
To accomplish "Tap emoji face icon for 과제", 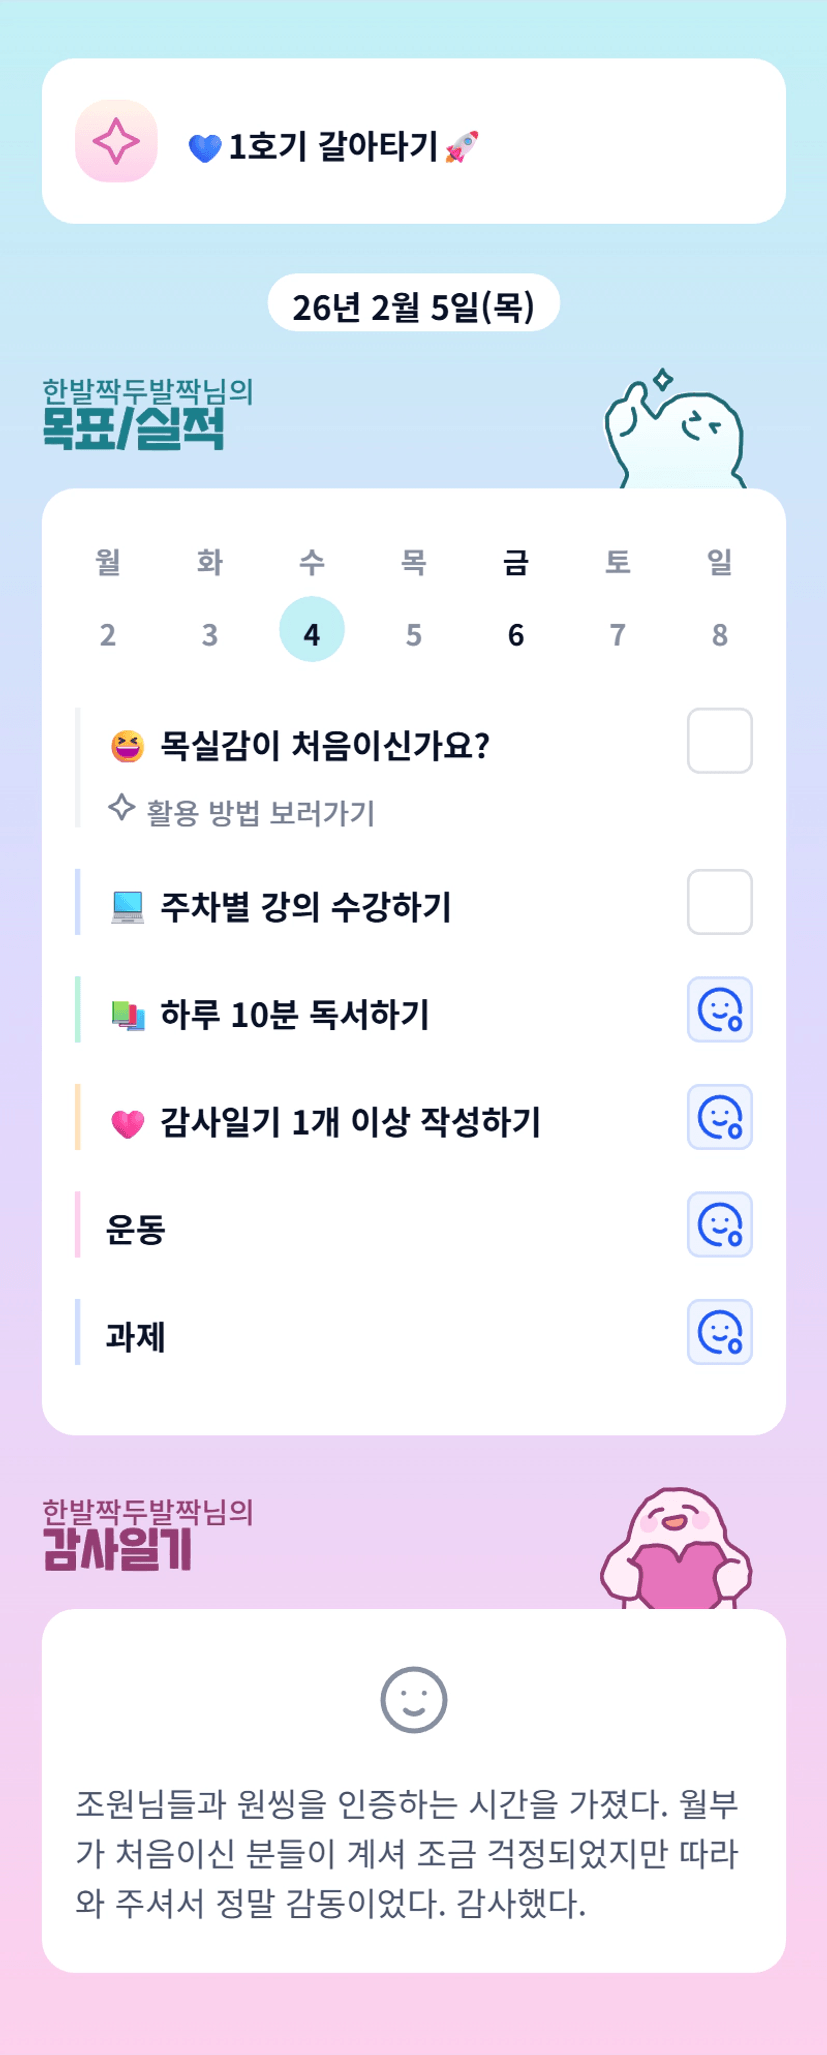I will point(719,1332).
